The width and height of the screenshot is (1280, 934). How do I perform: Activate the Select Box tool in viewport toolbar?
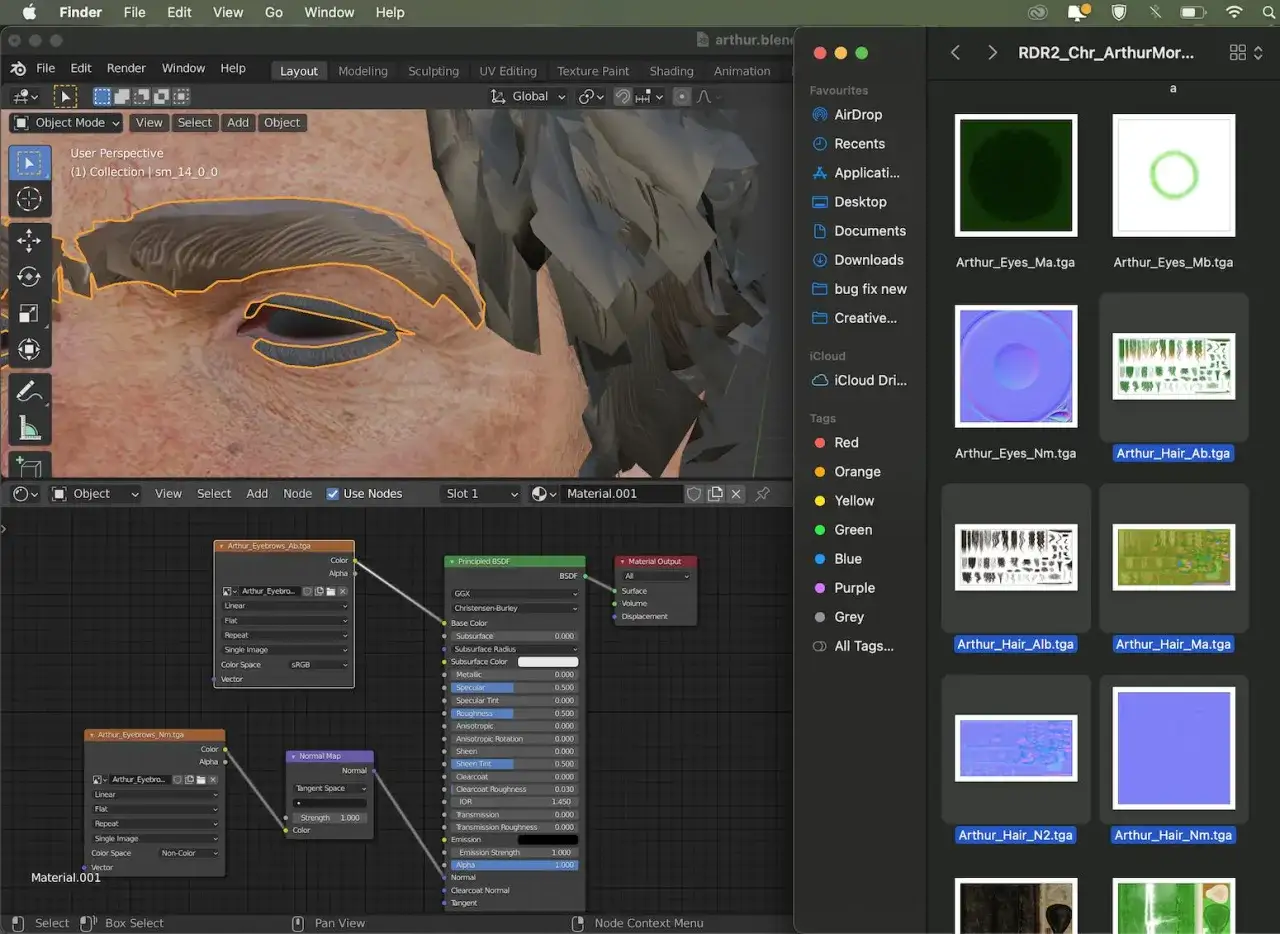coord(29,163)
